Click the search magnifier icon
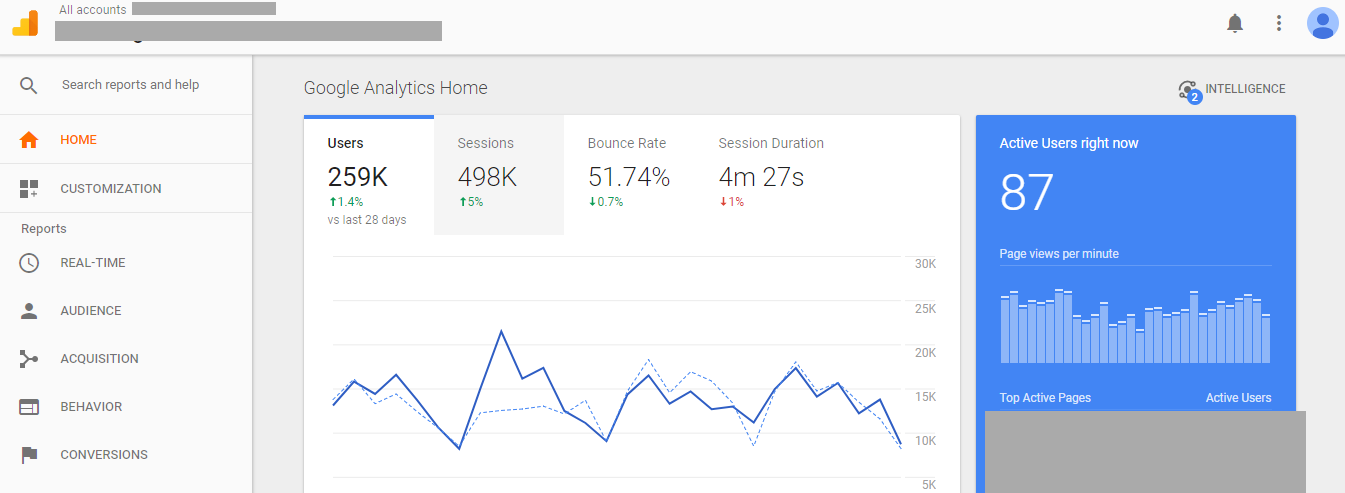This screenshot has width=1345, height=493. click(29, 85)
